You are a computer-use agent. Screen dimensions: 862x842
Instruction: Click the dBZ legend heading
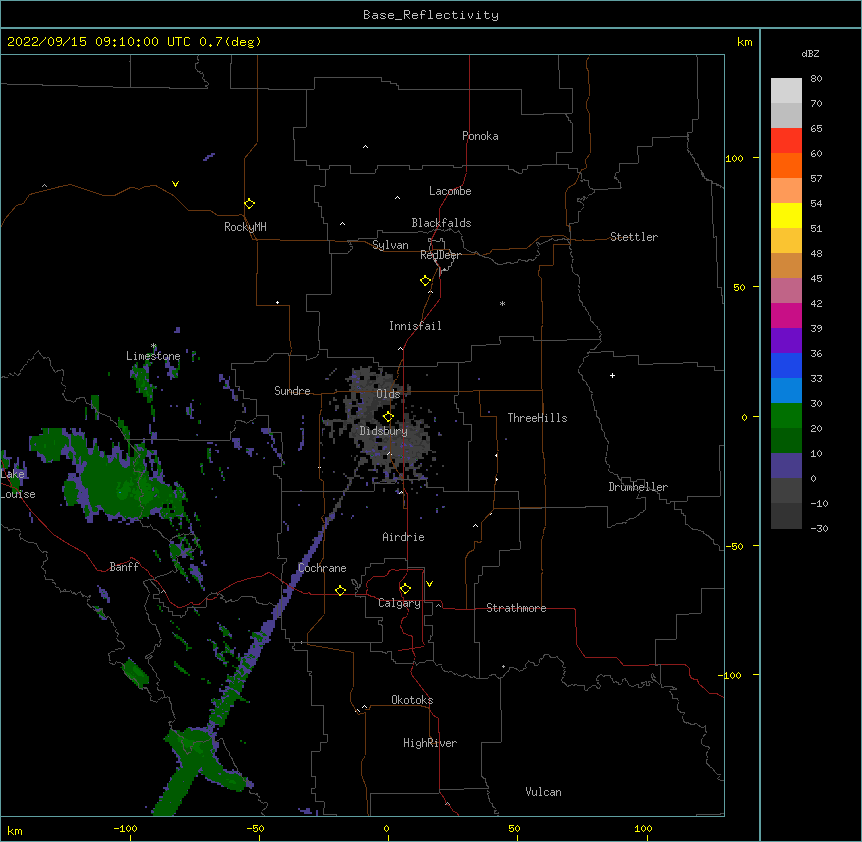[810, 53]
